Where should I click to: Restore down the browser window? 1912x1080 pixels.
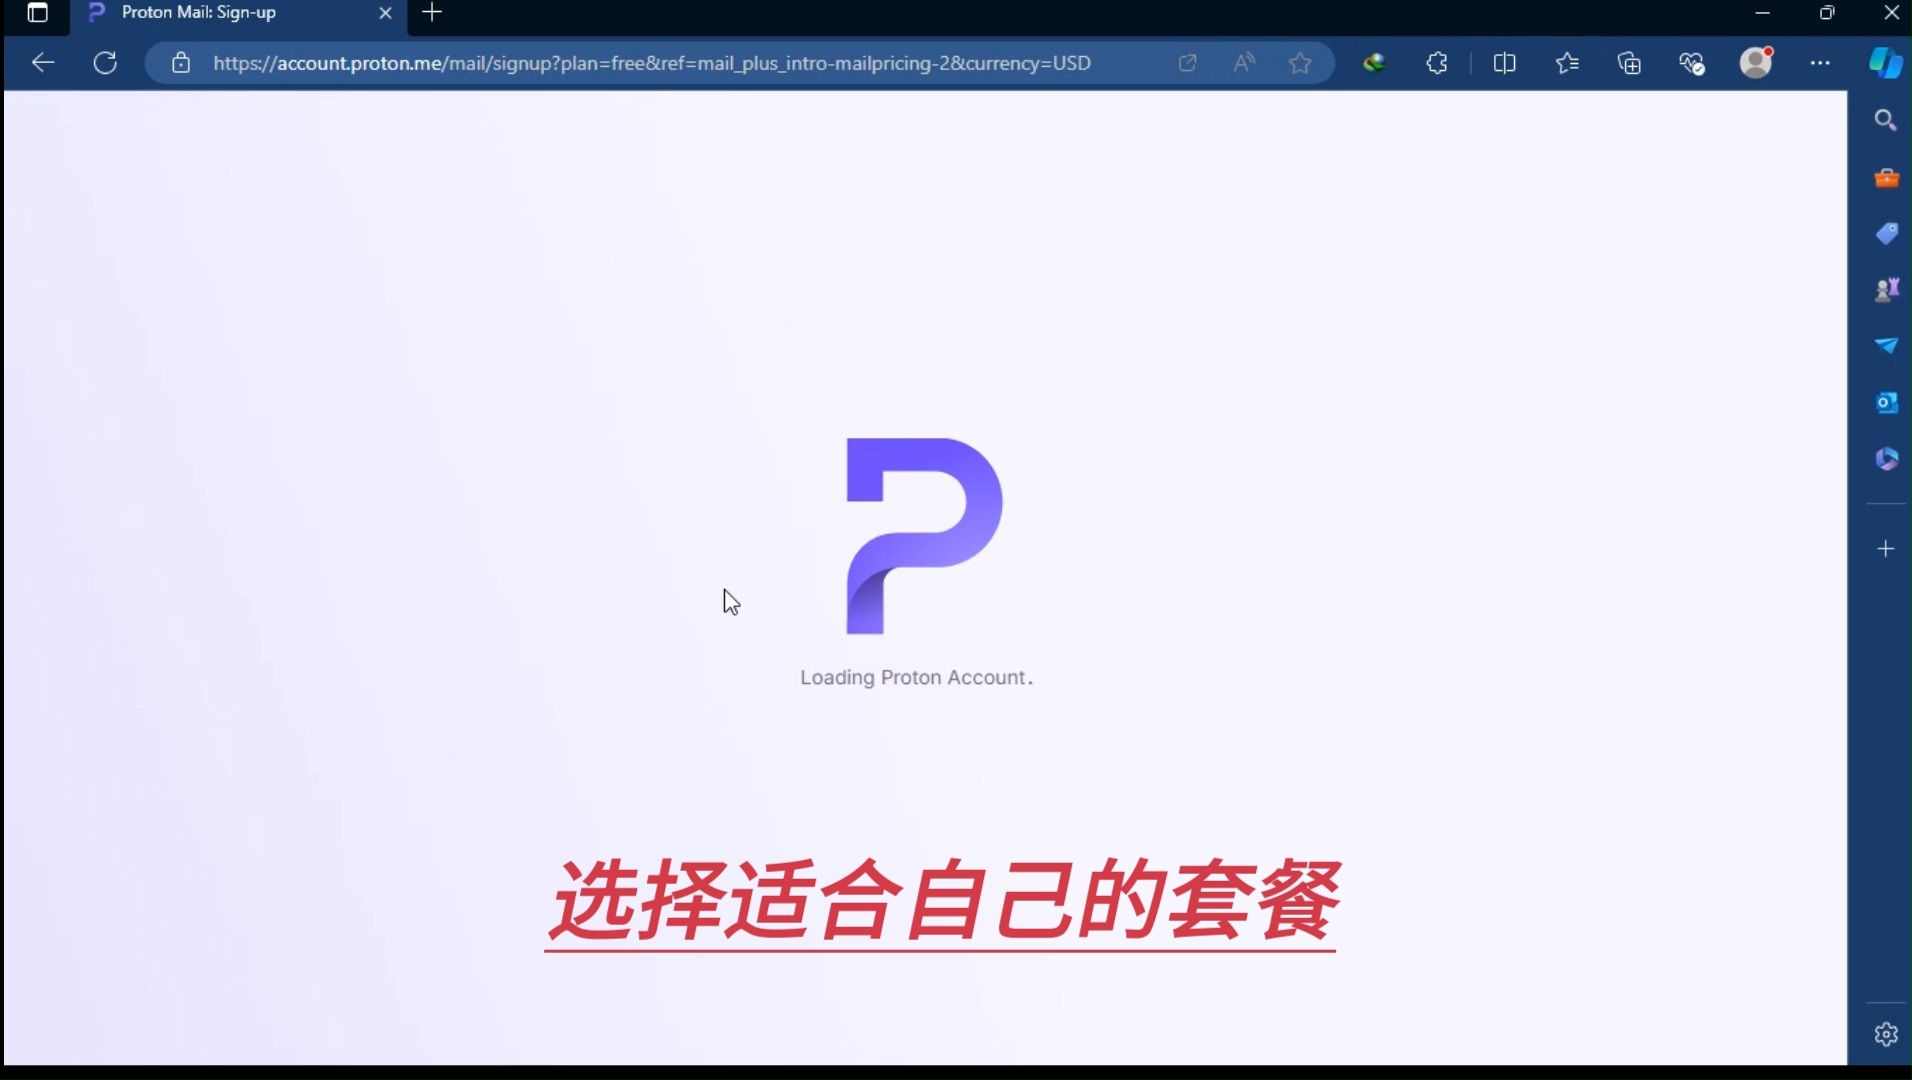[x=1827, y=13]
